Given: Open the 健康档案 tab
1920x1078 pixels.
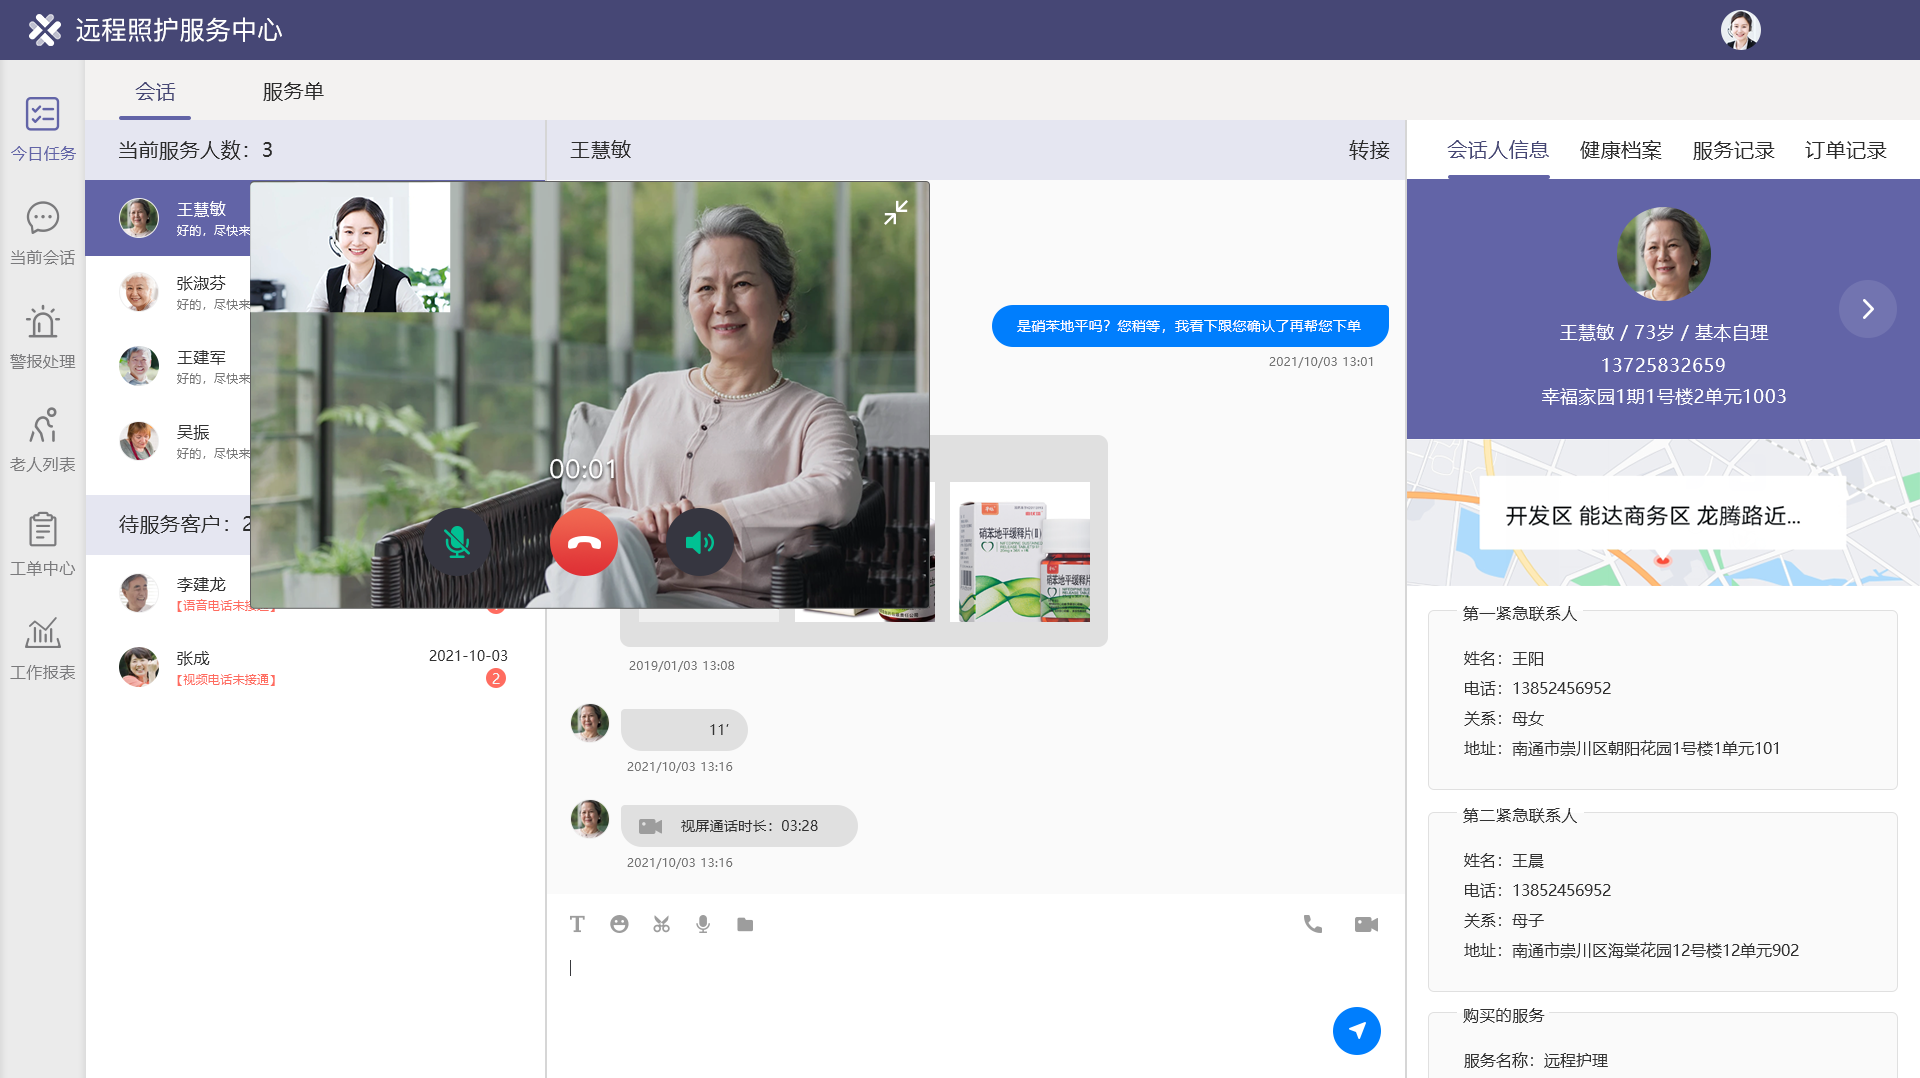Looking at the screenshot, I should [x=1620, y=150].
